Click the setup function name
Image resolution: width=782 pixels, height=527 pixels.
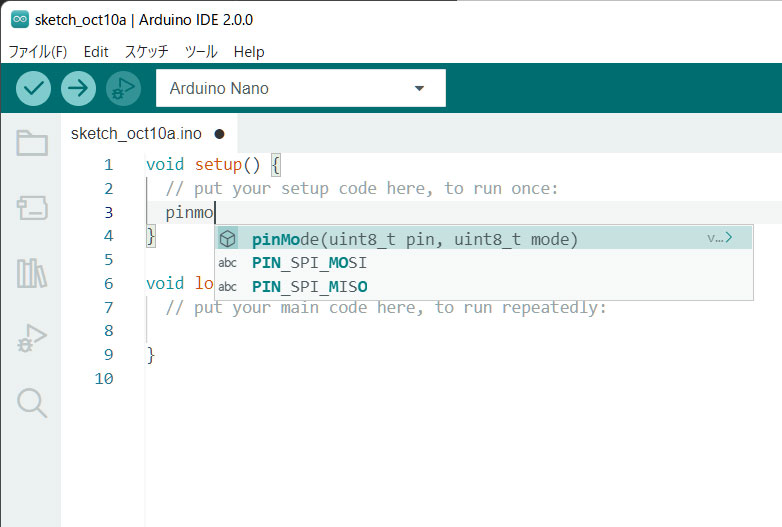(x=218, y=165)
